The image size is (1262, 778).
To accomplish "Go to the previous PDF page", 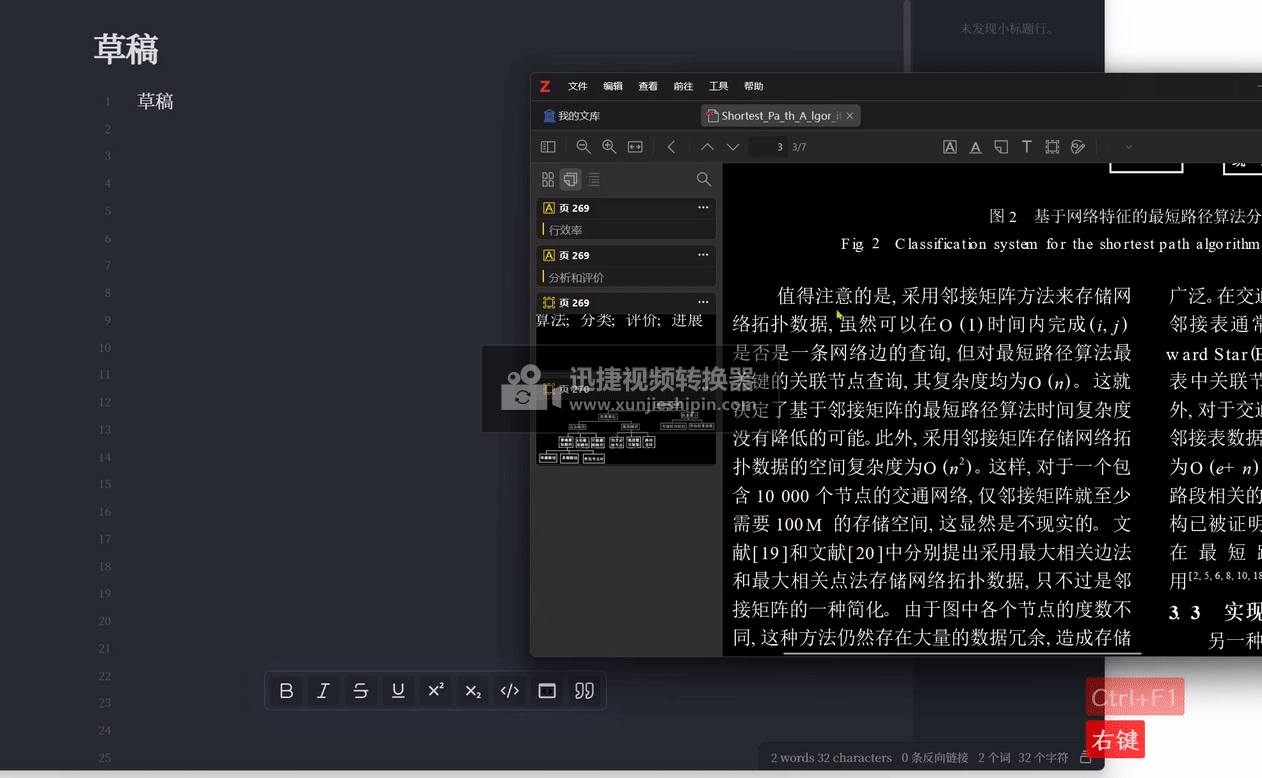I will 707,147.
